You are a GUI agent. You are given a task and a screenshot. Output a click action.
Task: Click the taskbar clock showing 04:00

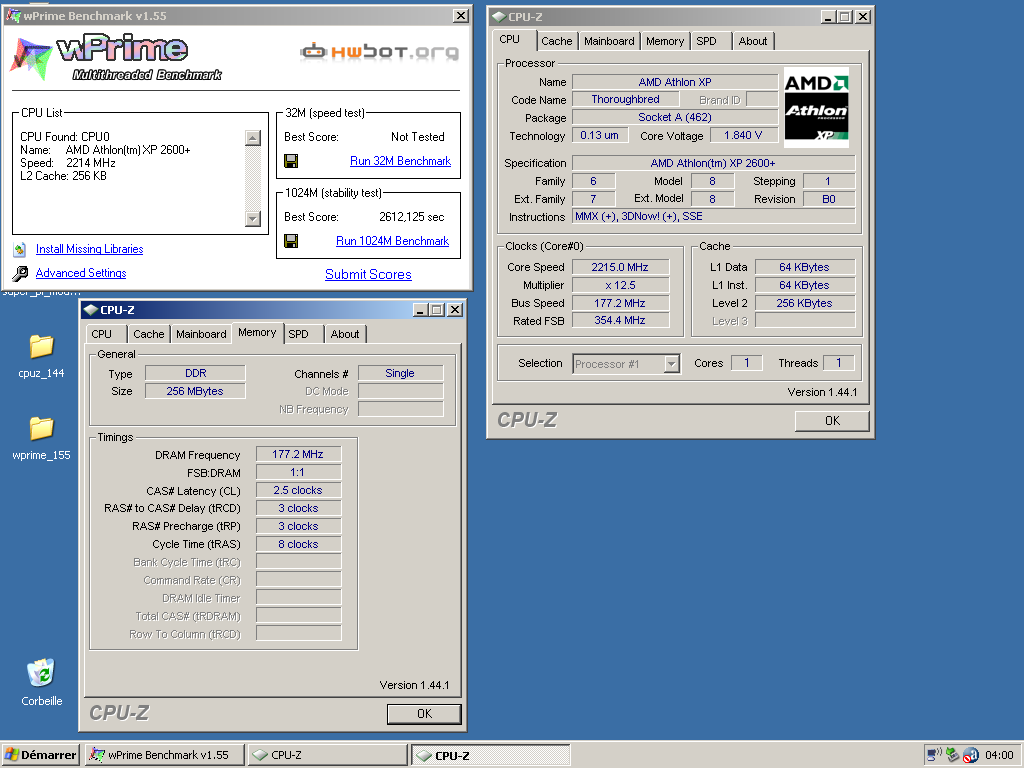pyautogui.click(x=999, y=755)
